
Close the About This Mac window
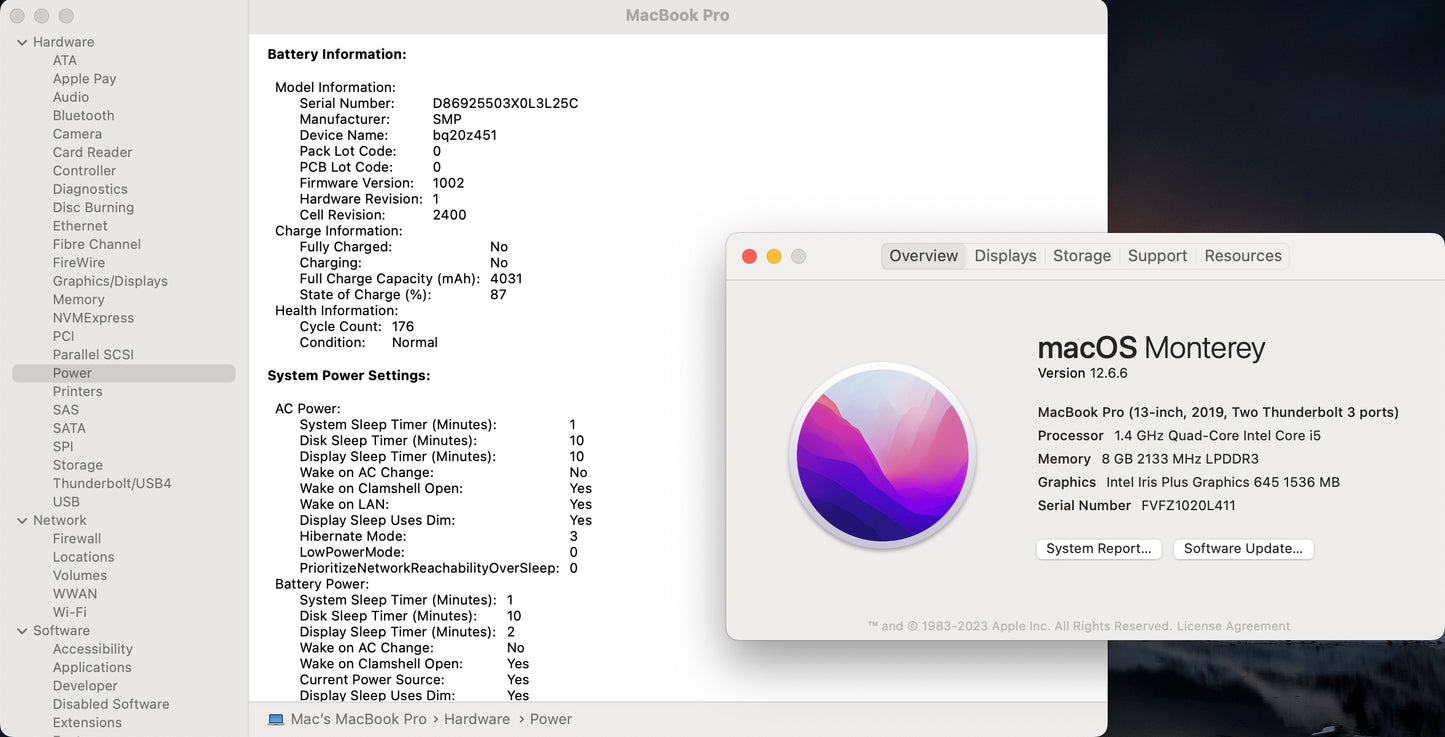[x=749, y=256]
